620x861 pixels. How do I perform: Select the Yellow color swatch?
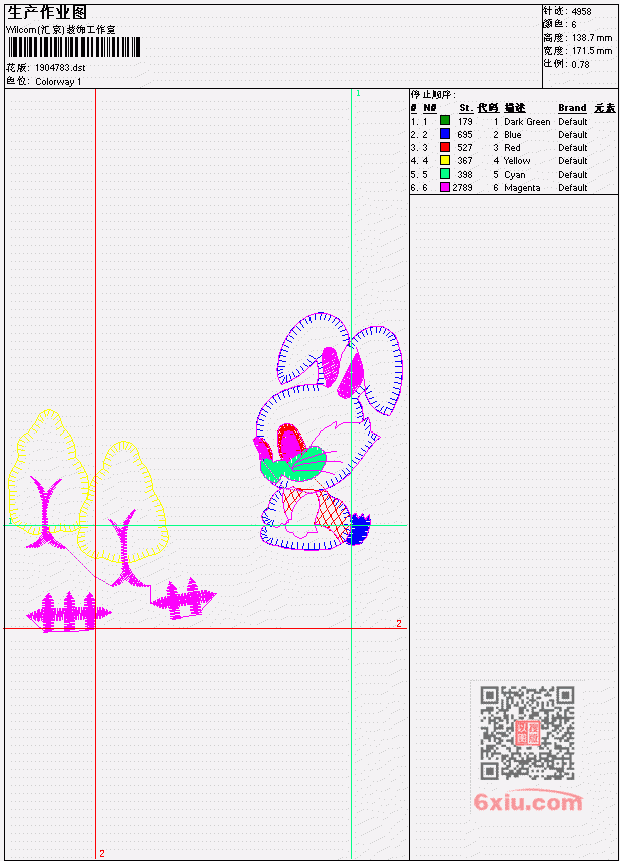pyautogui.click(x=445, y=160)
